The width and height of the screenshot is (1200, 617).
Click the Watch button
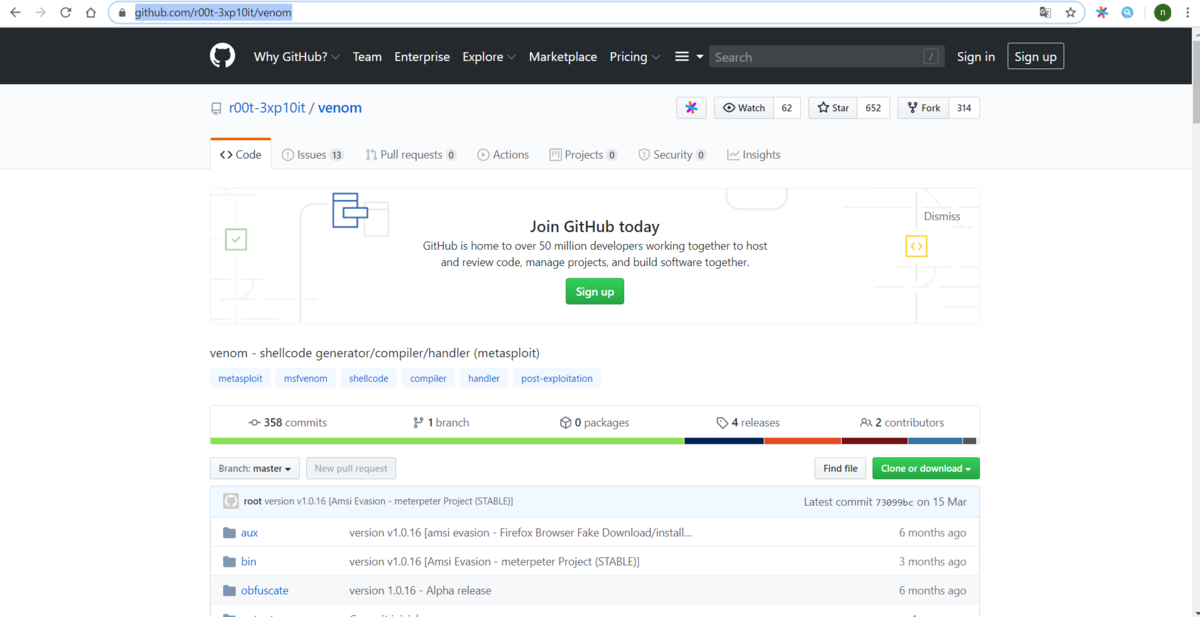coord(744,108)
